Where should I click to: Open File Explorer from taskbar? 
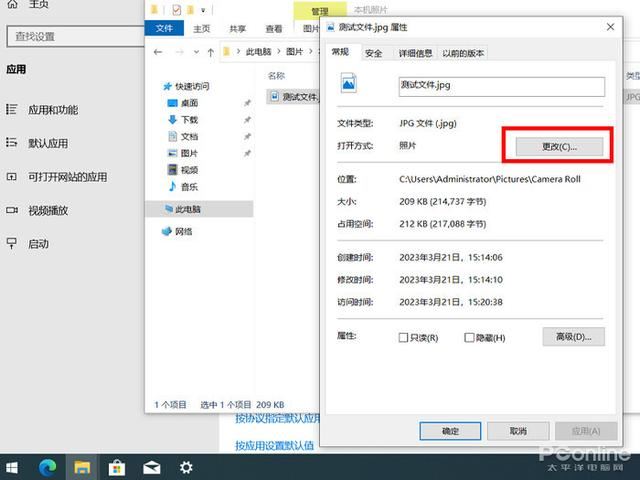pos(82,467)
